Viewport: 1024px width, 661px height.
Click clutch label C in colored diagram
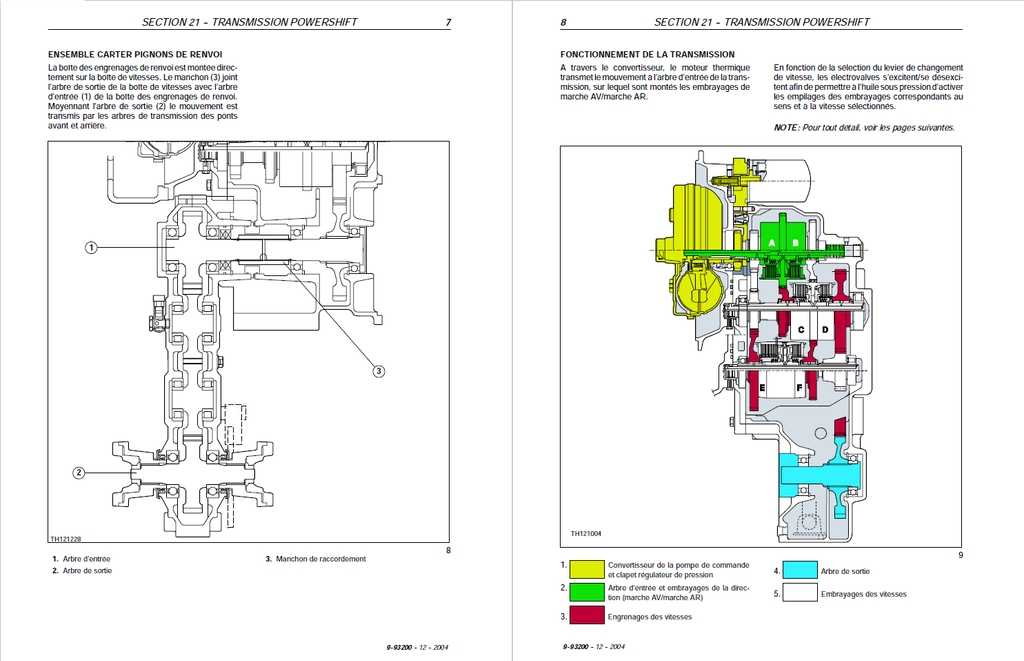[x=801, y=330]
